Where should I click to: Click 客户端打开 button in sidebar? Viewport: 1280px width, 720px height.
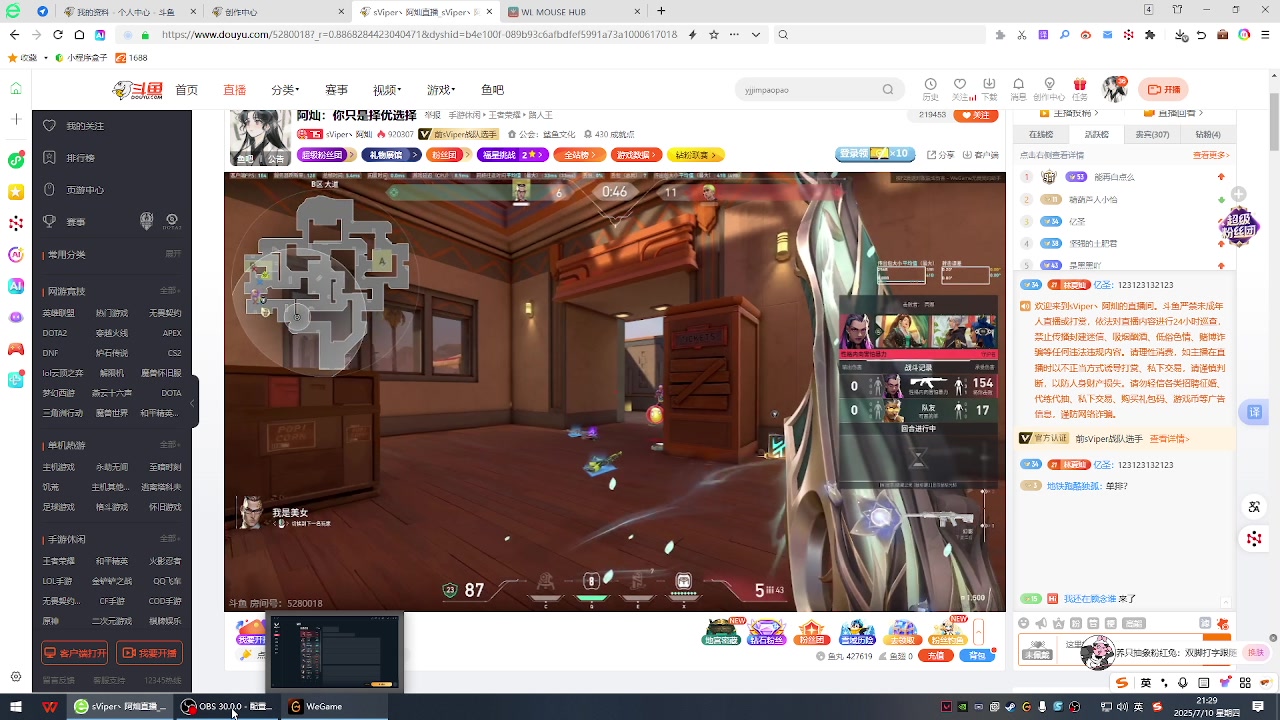(75, 653)
